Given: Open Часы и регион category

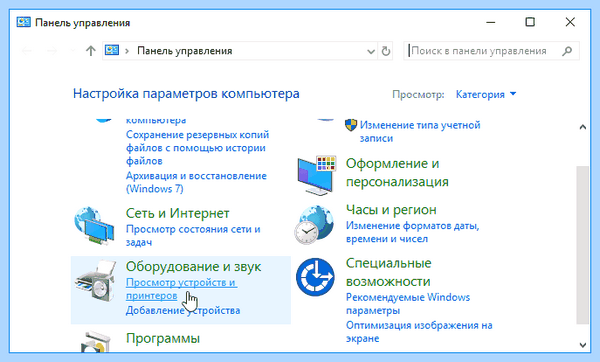Looking at the screenshot, I should coord(391,210).
